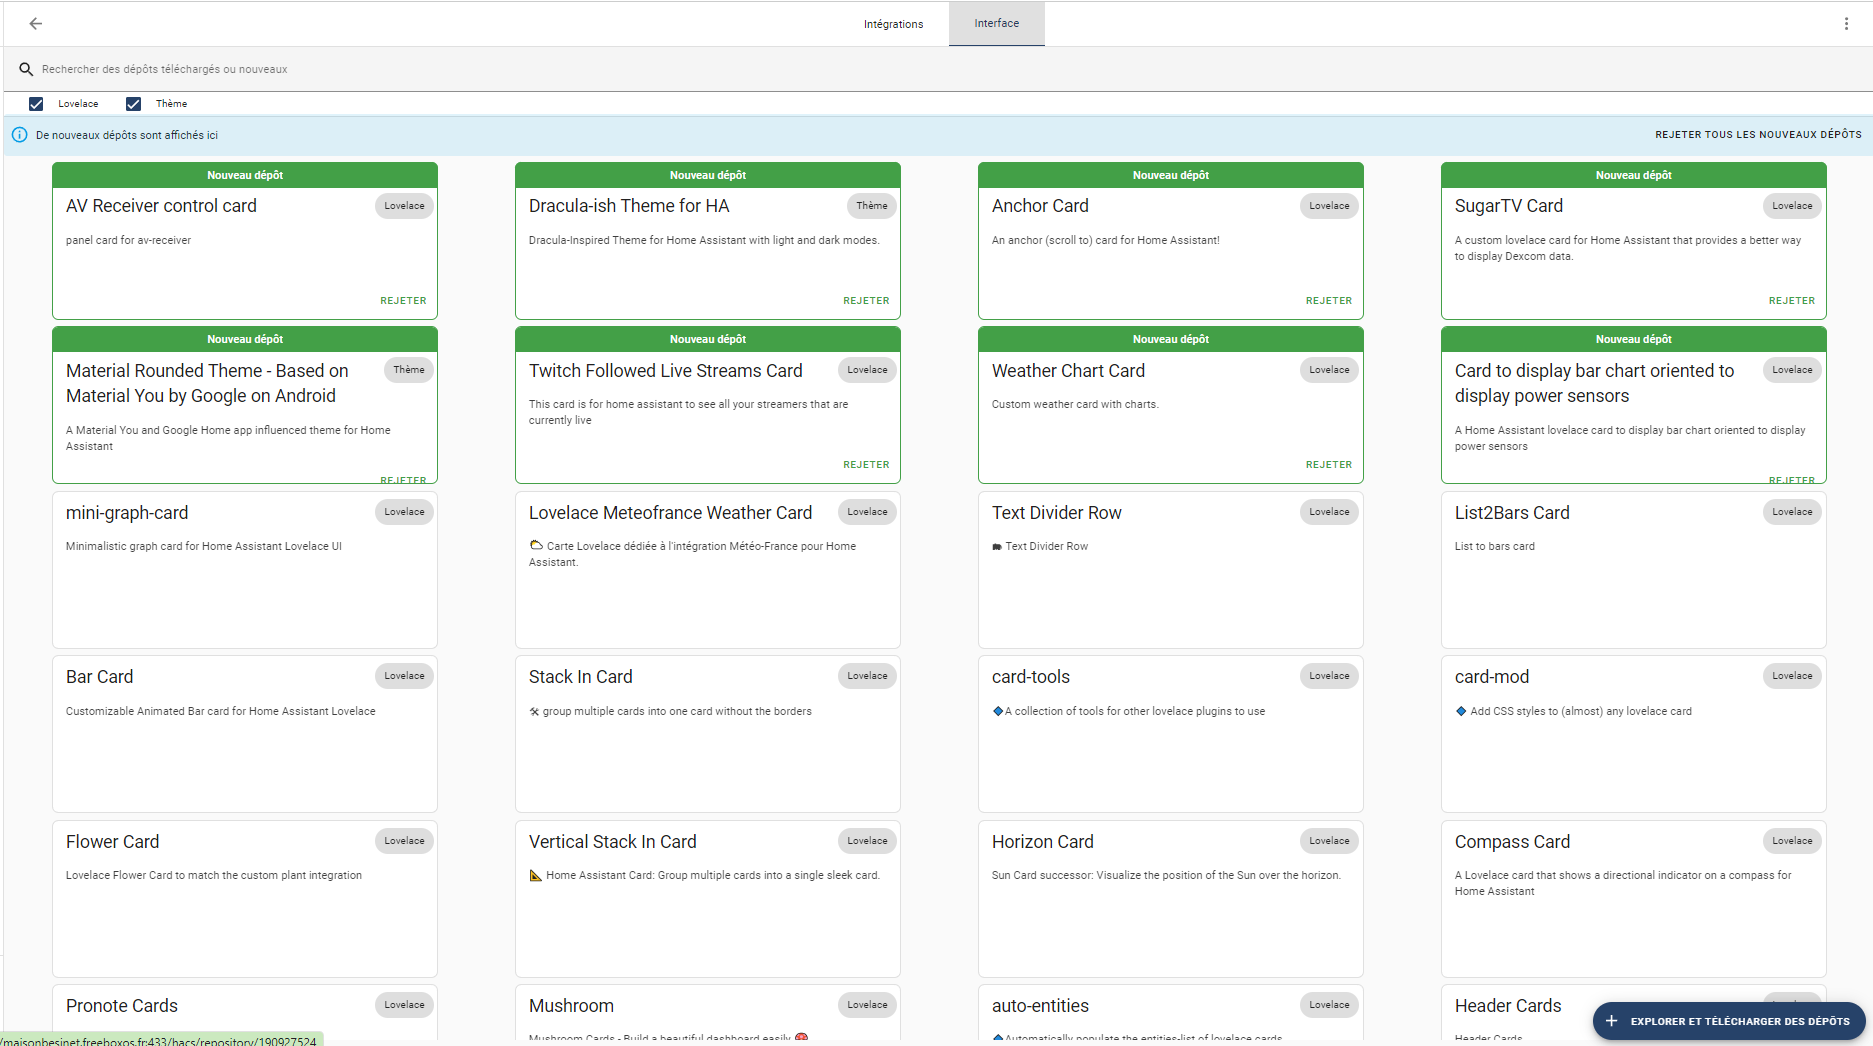
Task: Click the Thème chip on Material Rounded Theme
Action: point(409,370)
